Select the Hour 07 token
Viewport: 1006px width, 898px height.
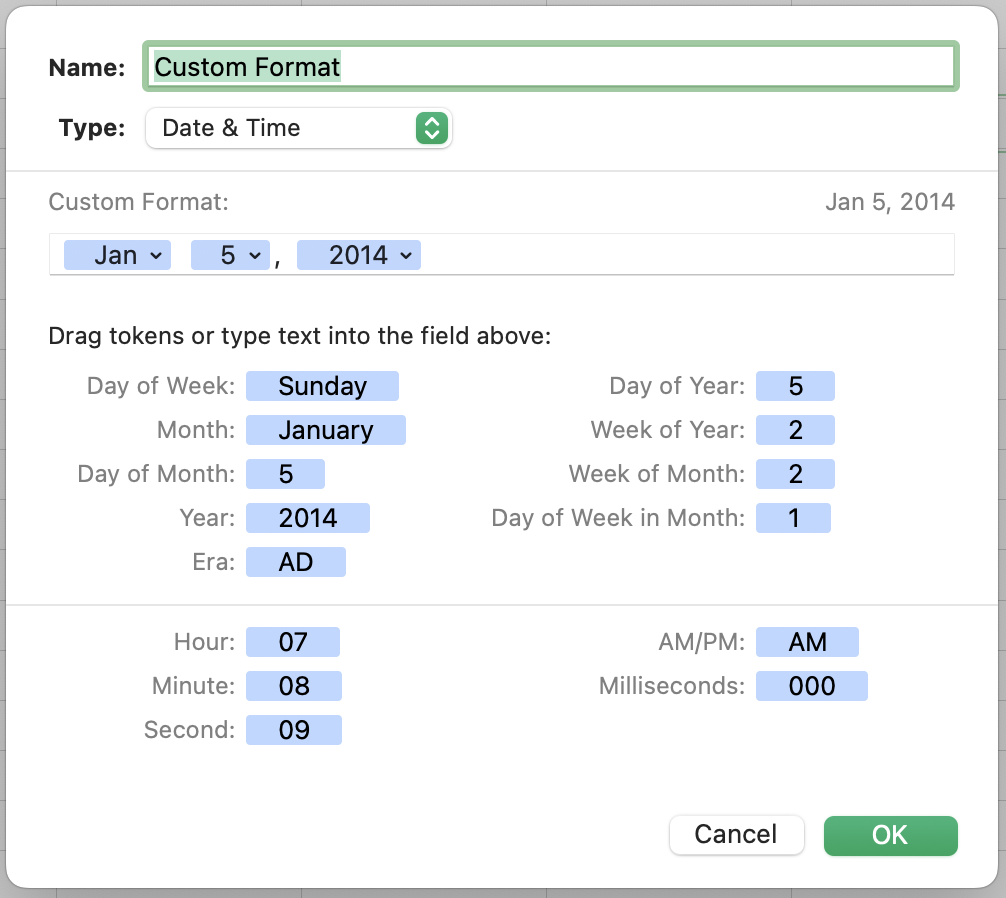pyautogui.click(x=293, y=642)
